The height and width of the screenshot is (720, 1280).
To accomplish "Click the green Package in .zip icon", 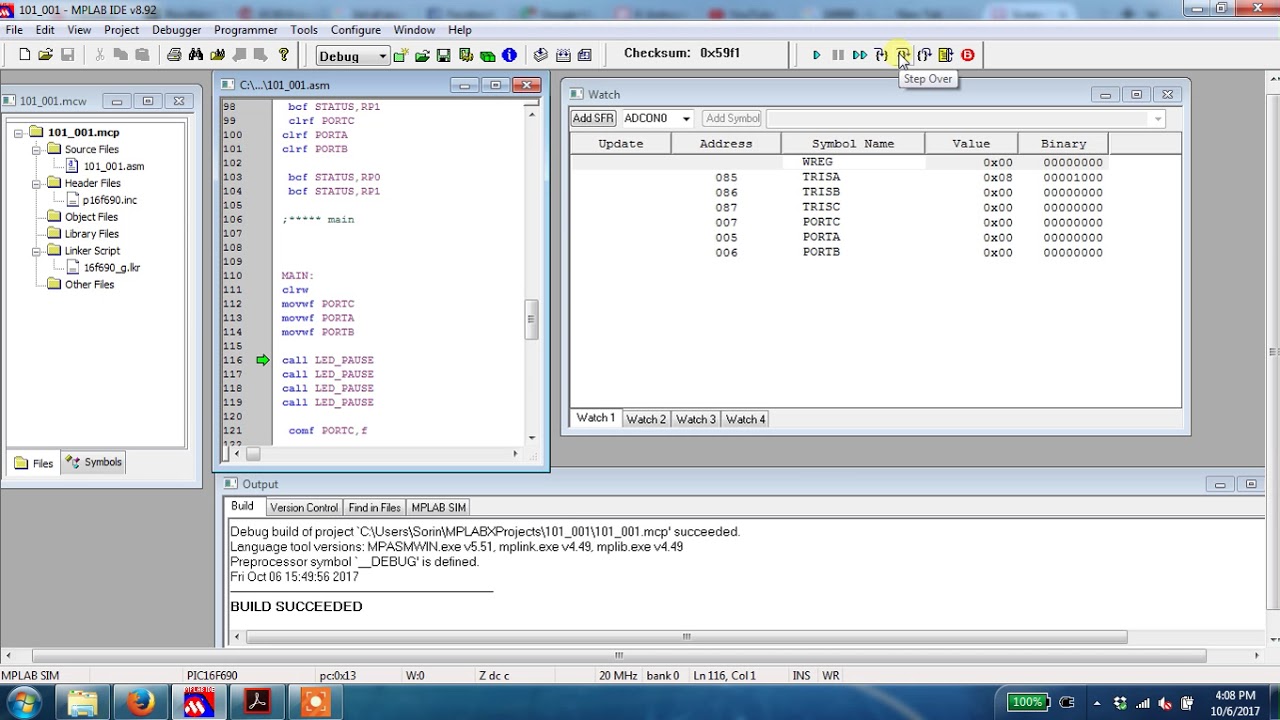I will click(487, 55).
